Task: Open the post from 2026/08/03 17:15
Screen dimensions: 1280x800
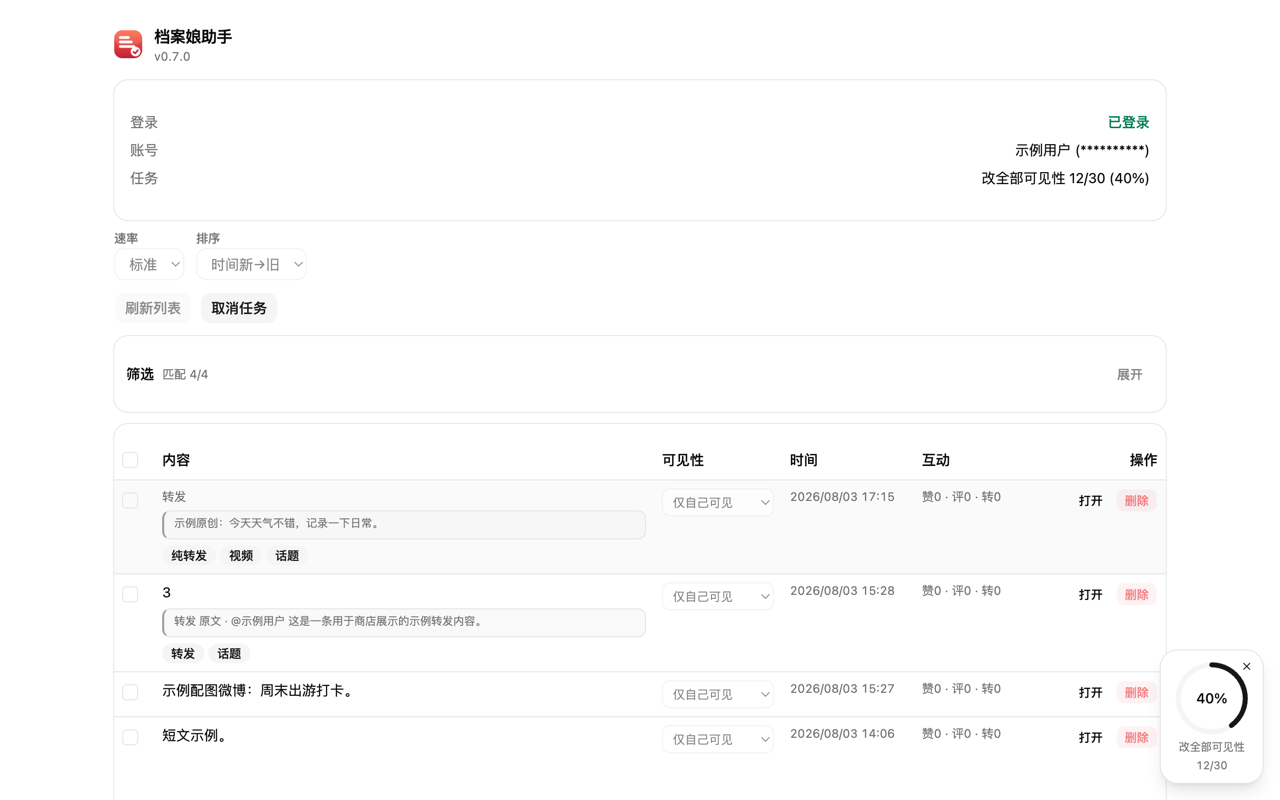Action: tap(1090, 501)
